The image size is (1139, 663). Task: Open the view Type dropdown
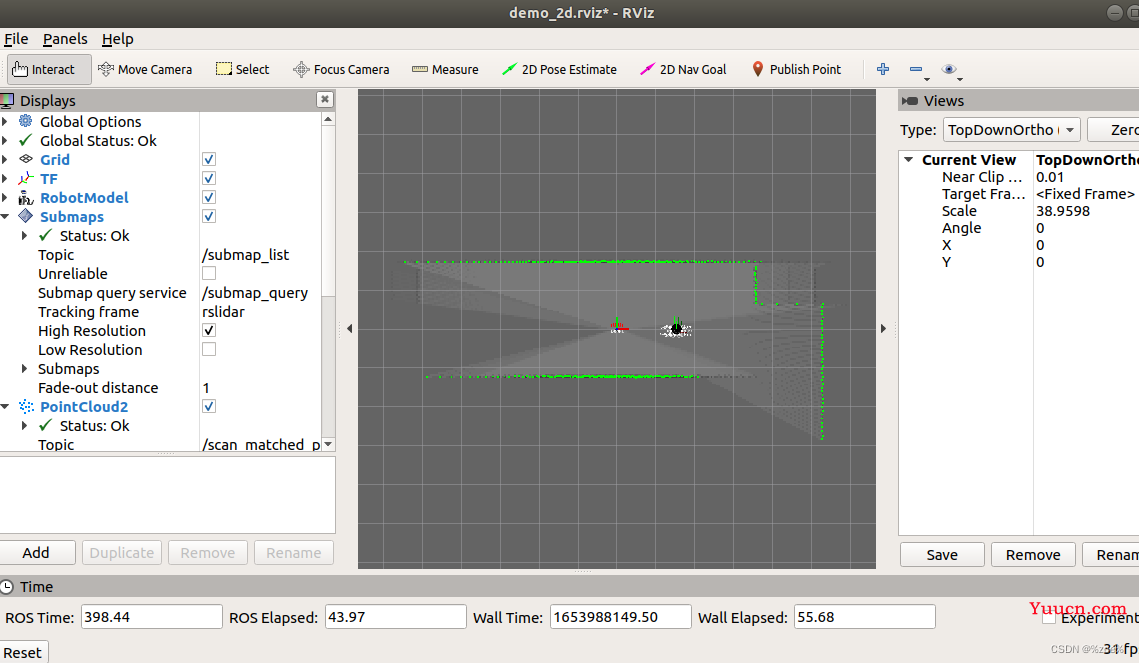(x=1012, y=130)
